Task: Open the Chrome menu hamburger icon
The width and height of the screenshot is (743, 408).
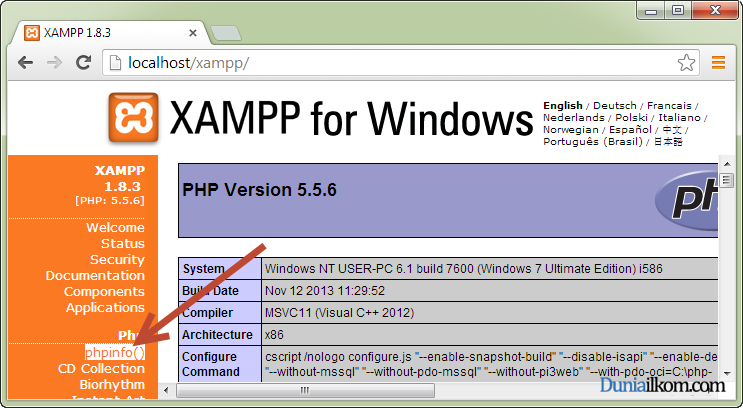Action: (718, 63)
